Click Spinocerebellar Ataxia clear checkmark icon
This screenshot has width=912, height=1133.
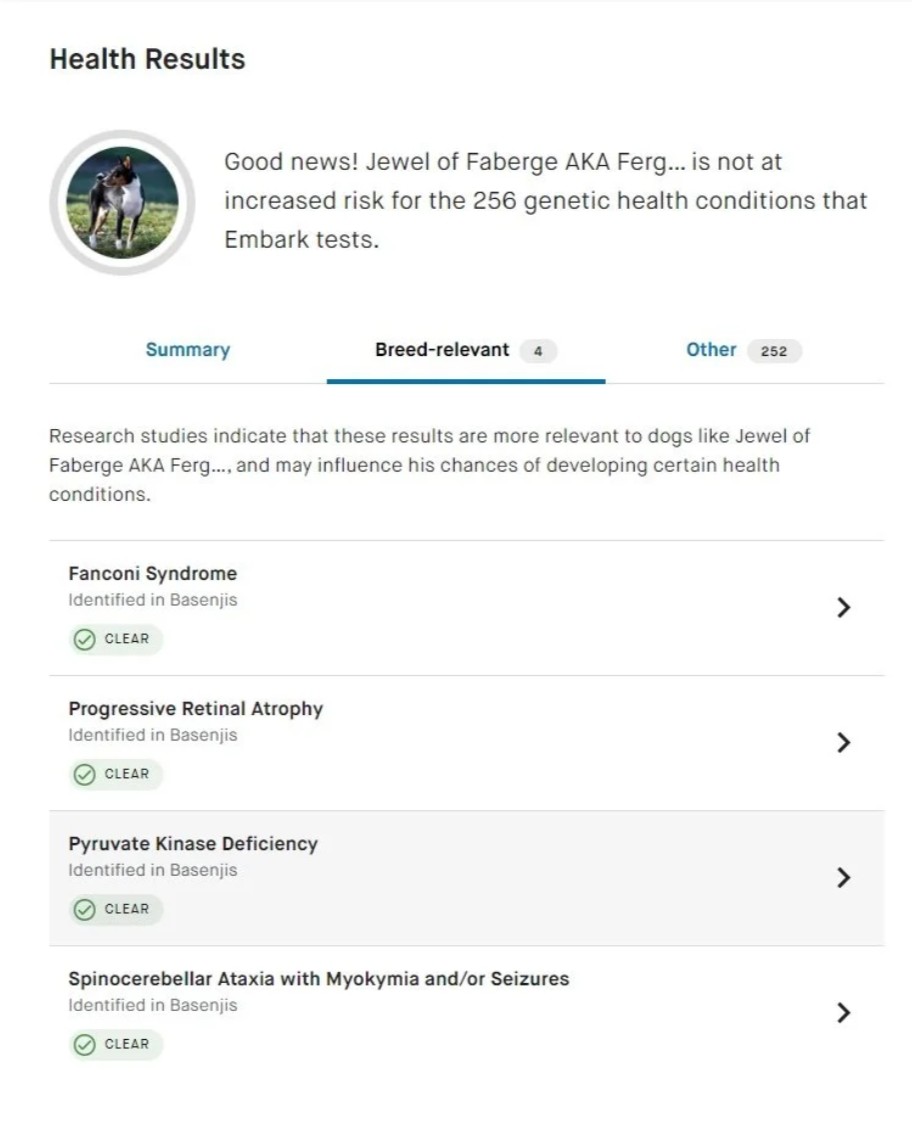[85, 1044]
